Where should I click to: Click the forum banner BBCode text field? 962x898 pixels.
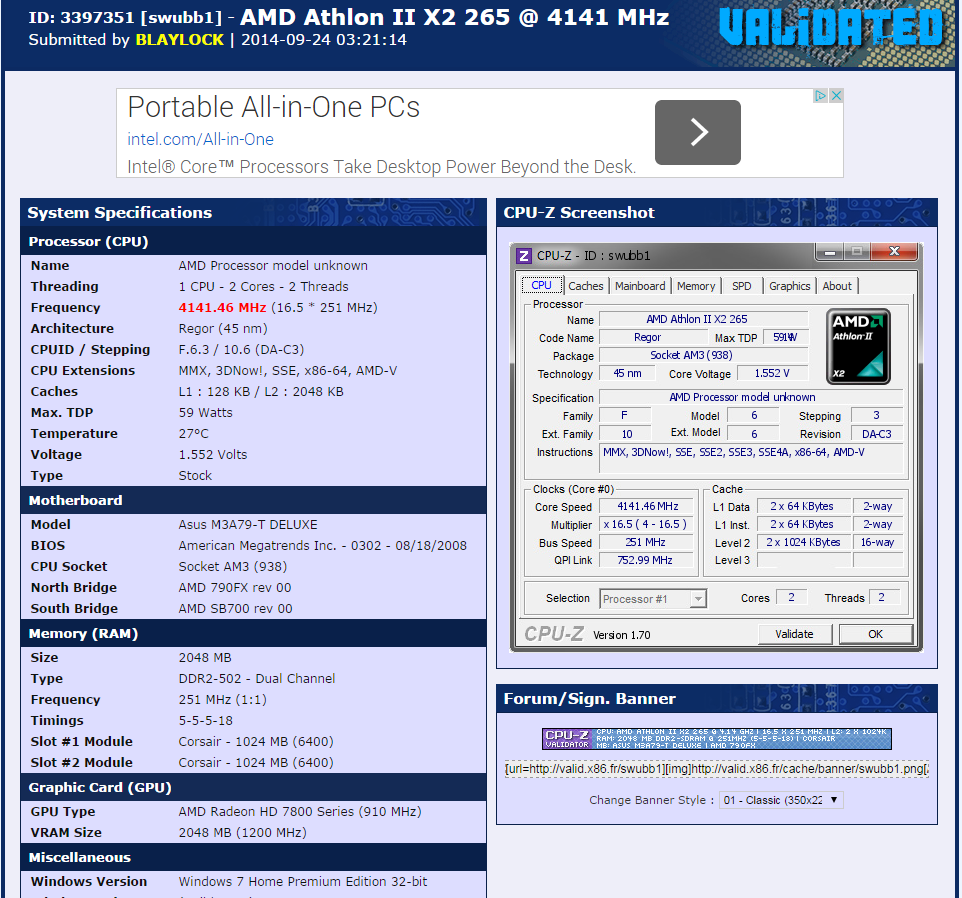pos(717,769)
